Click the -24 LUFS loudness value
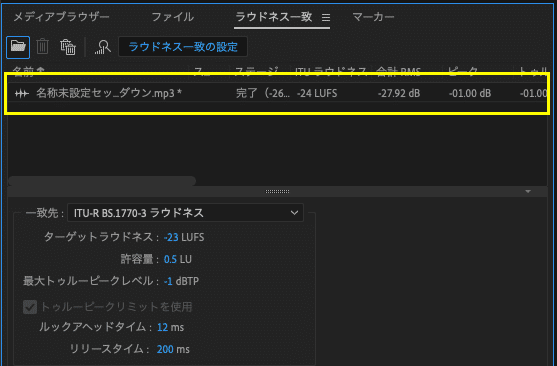The height and width of the screenshot is (366, 557). pyautogui.click(x=317, y=93)
